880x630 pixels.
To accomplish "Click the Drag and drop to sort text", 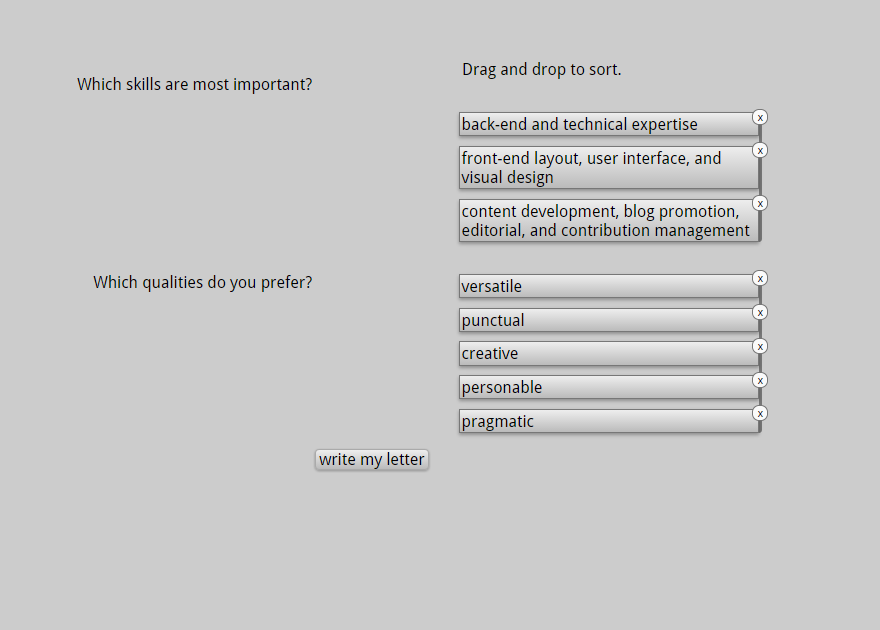I will coord(542,70).
